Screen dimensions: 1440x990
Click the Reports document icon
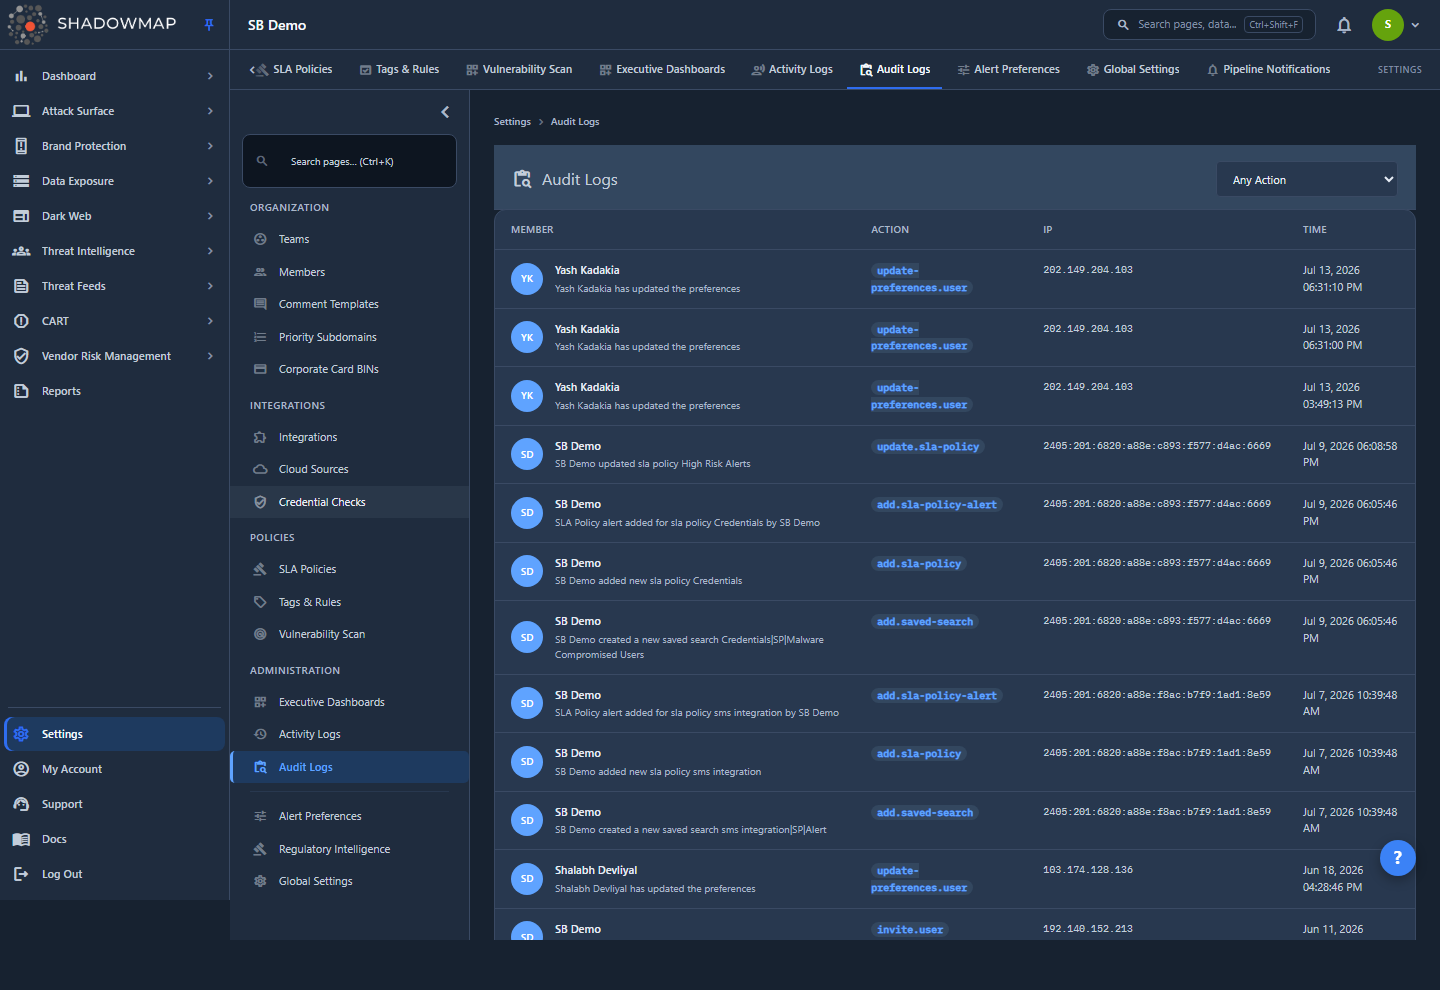pos(21,391)
